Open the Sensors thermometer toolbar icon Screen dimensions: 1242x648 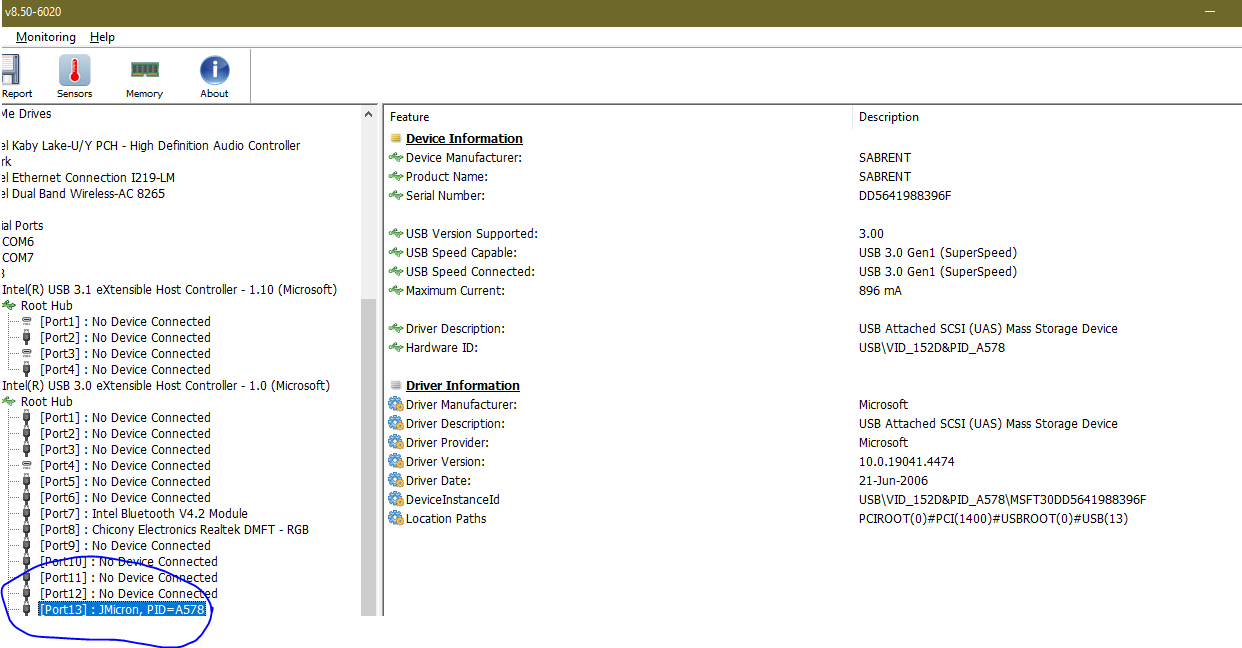click(x=74, y=71)
